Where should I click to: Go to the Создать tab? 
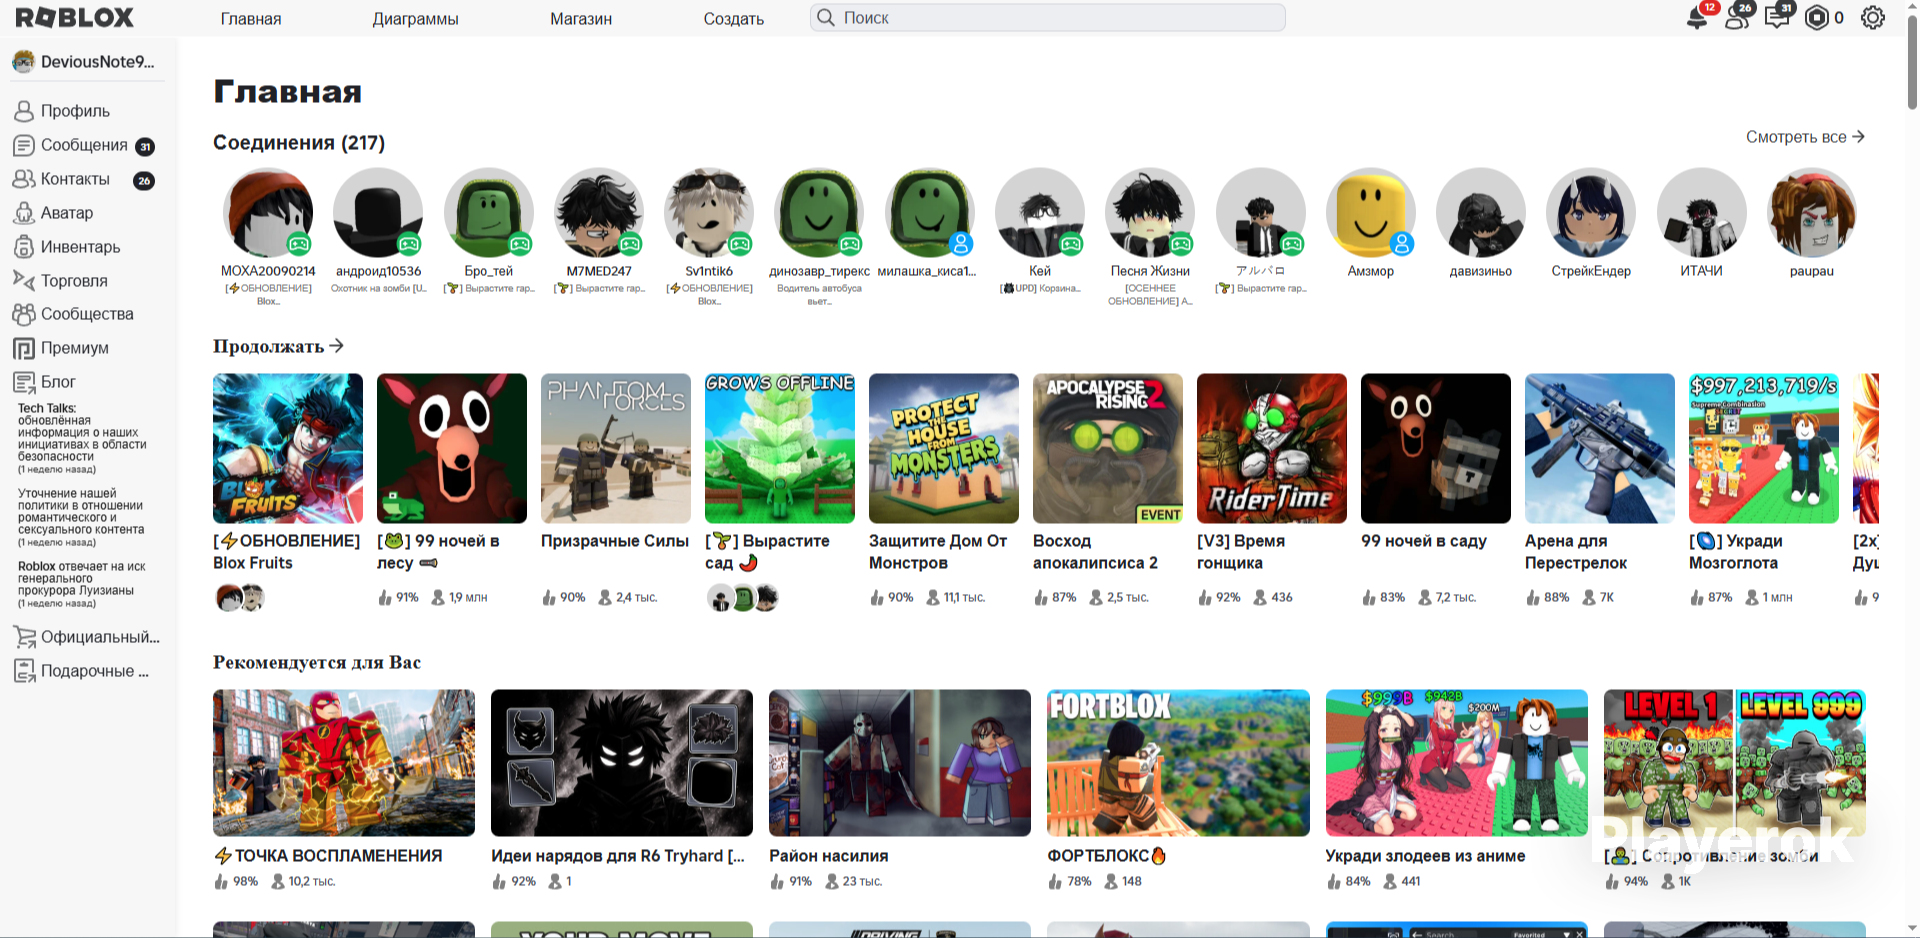(x=734, y=19)
